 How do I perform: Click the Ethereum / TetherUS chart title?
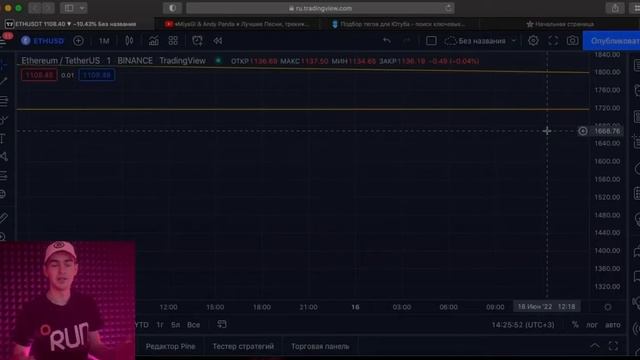pos(60,61)
